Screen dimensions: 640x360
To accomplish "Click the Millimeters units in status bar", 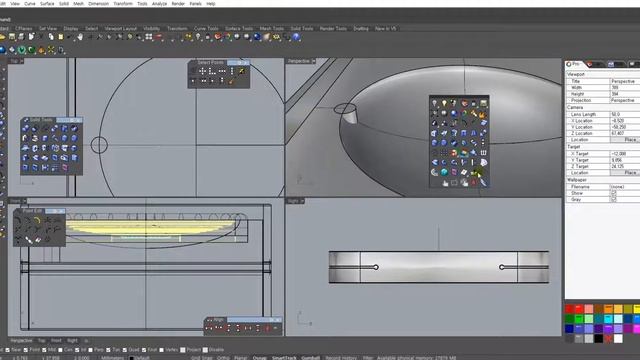I will click(112, 358).
